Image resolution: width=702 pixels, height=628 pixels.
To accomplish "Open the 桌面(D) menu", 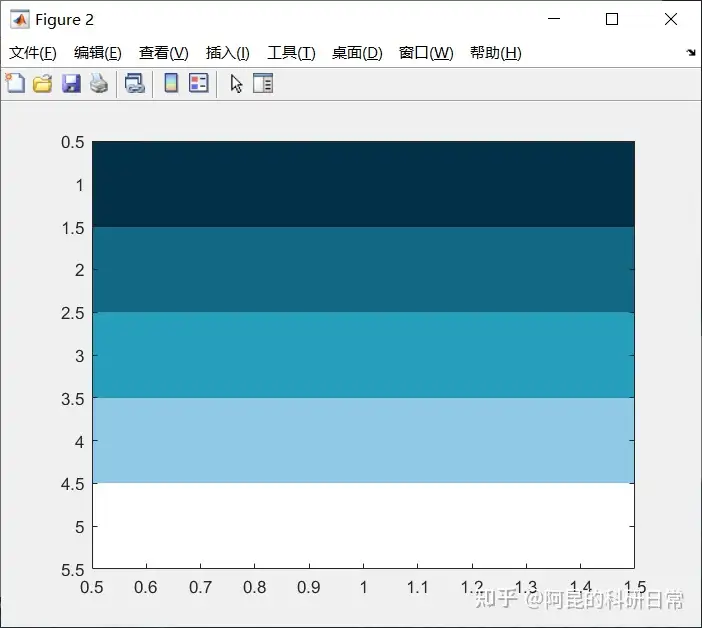I will click(x=357, y=53).
